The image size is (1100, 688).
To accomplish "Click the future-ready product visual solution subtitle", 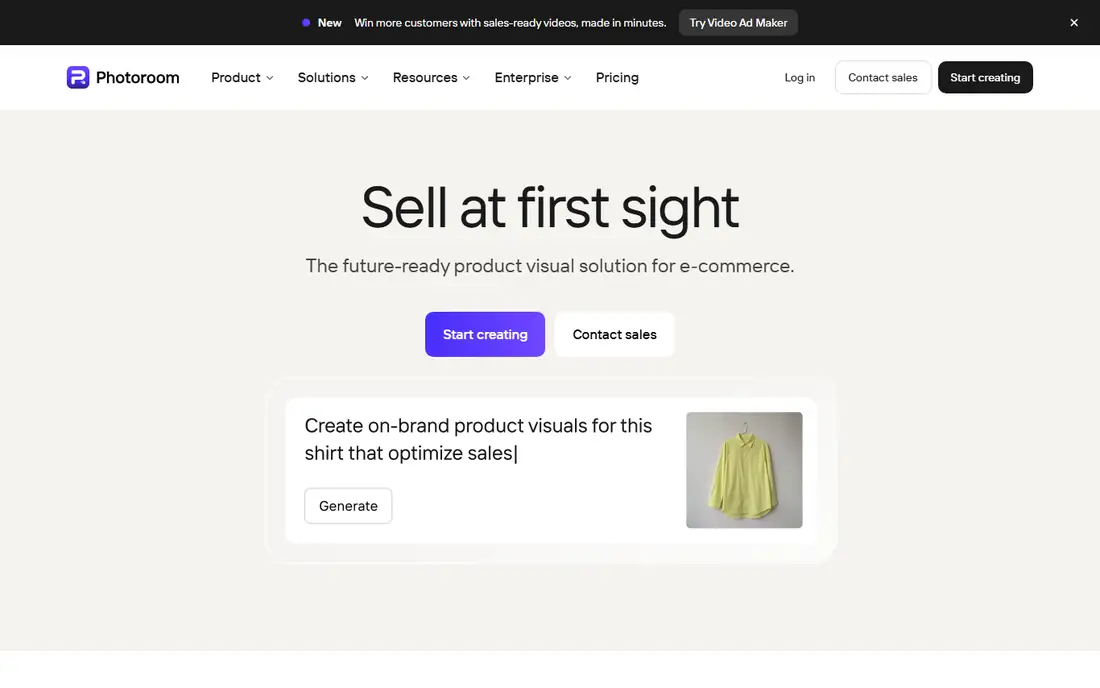I will tap(550, 266).
